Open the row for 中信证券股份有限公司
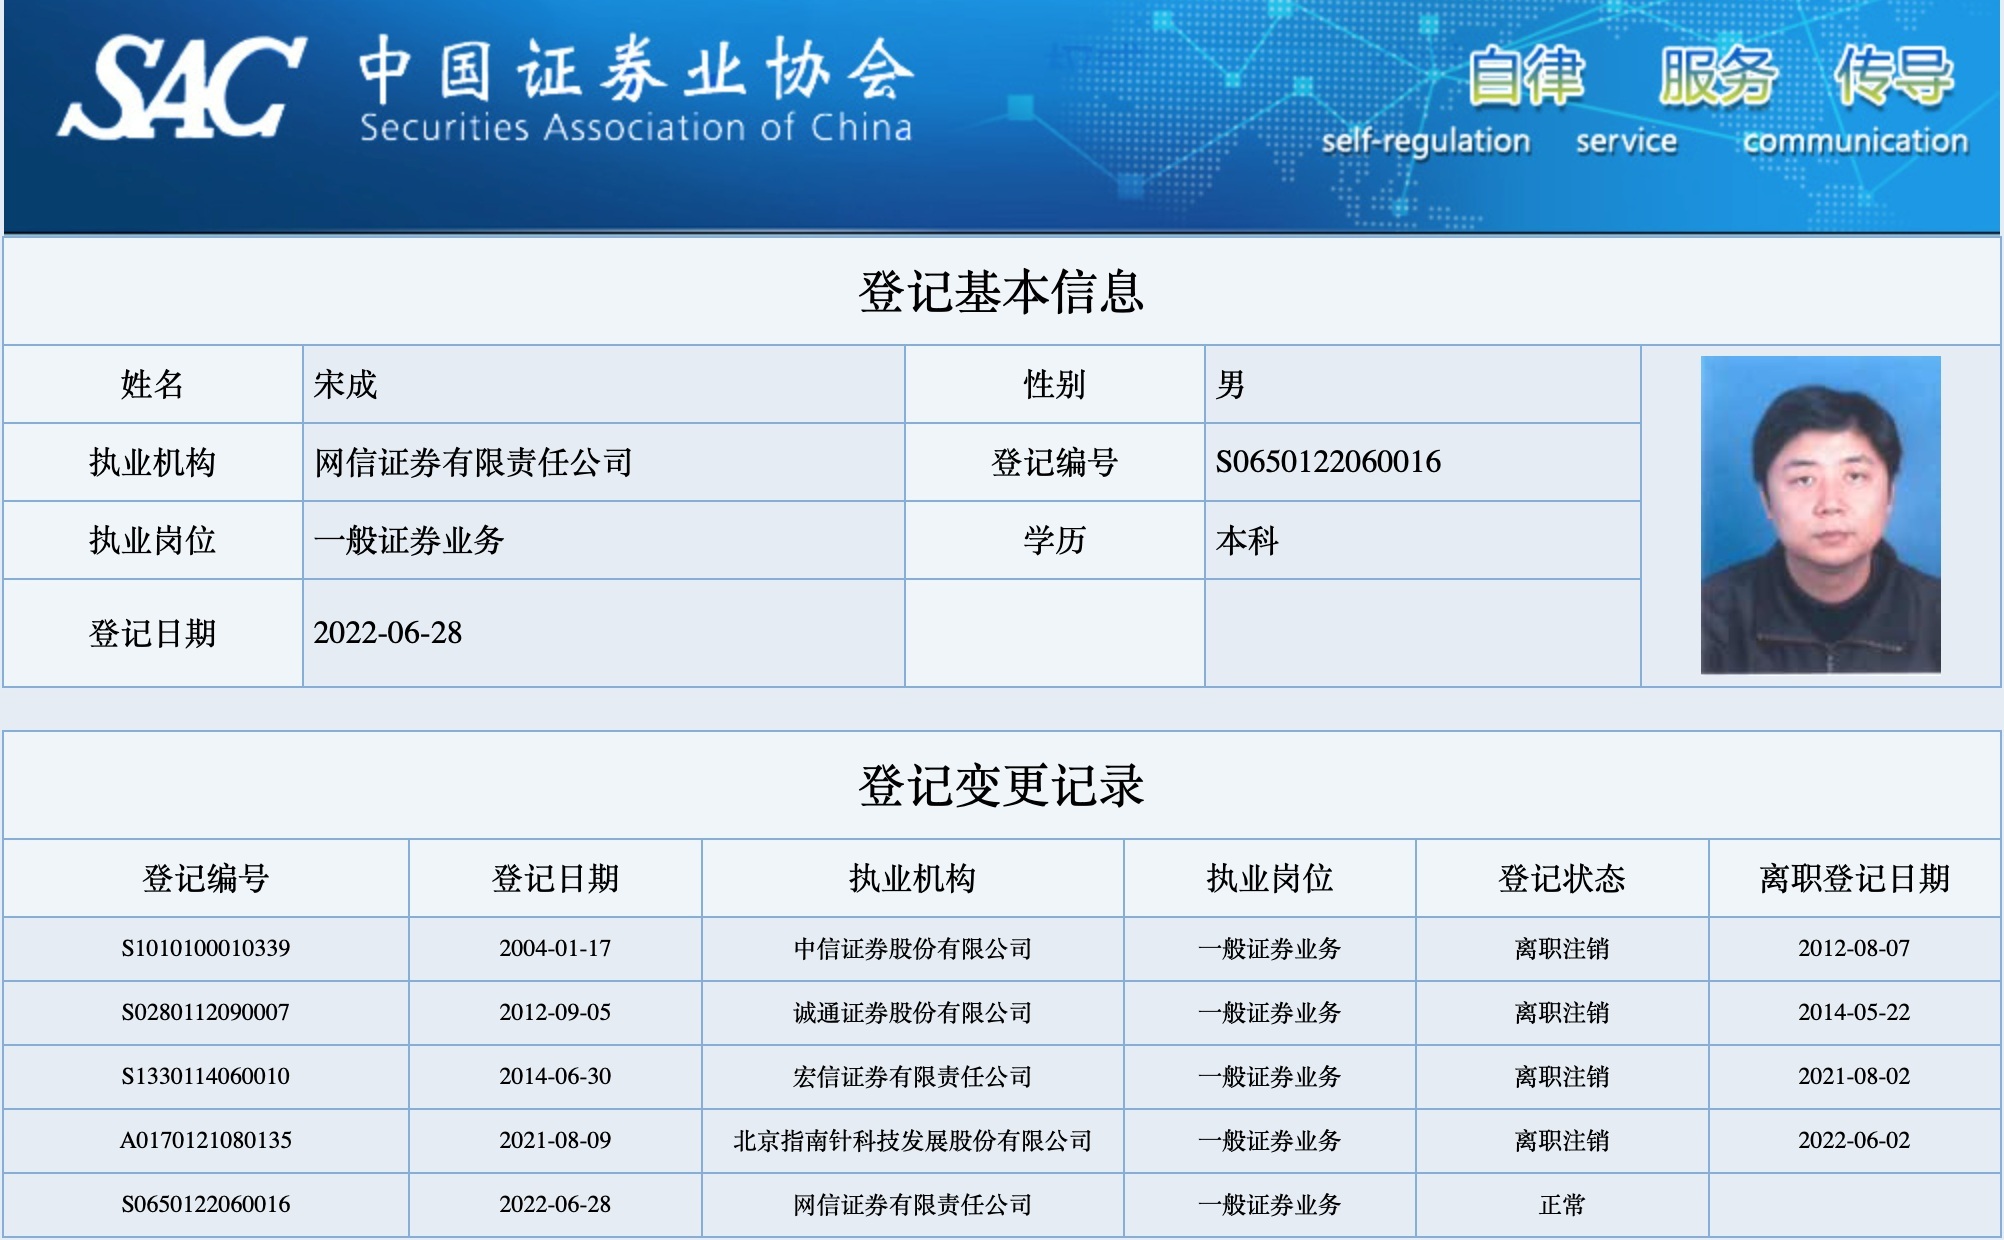 pyautogui.click(x=911, y=950)
